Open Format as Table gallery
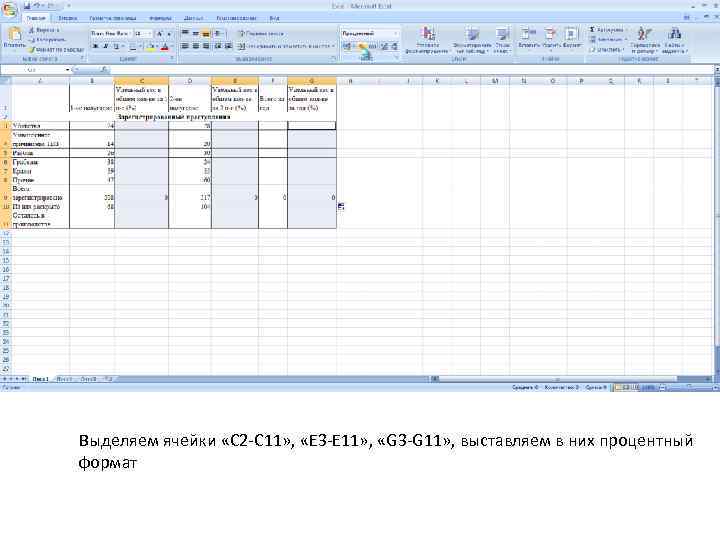Image resolution: width=720 pixels, height=540 pixels. pos(472,40)
